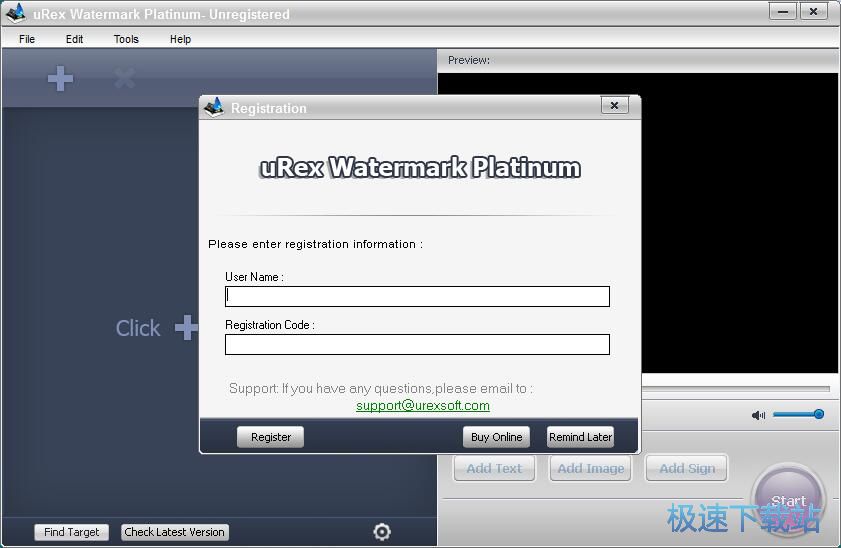Click the black preview video area

pos(740,223)
